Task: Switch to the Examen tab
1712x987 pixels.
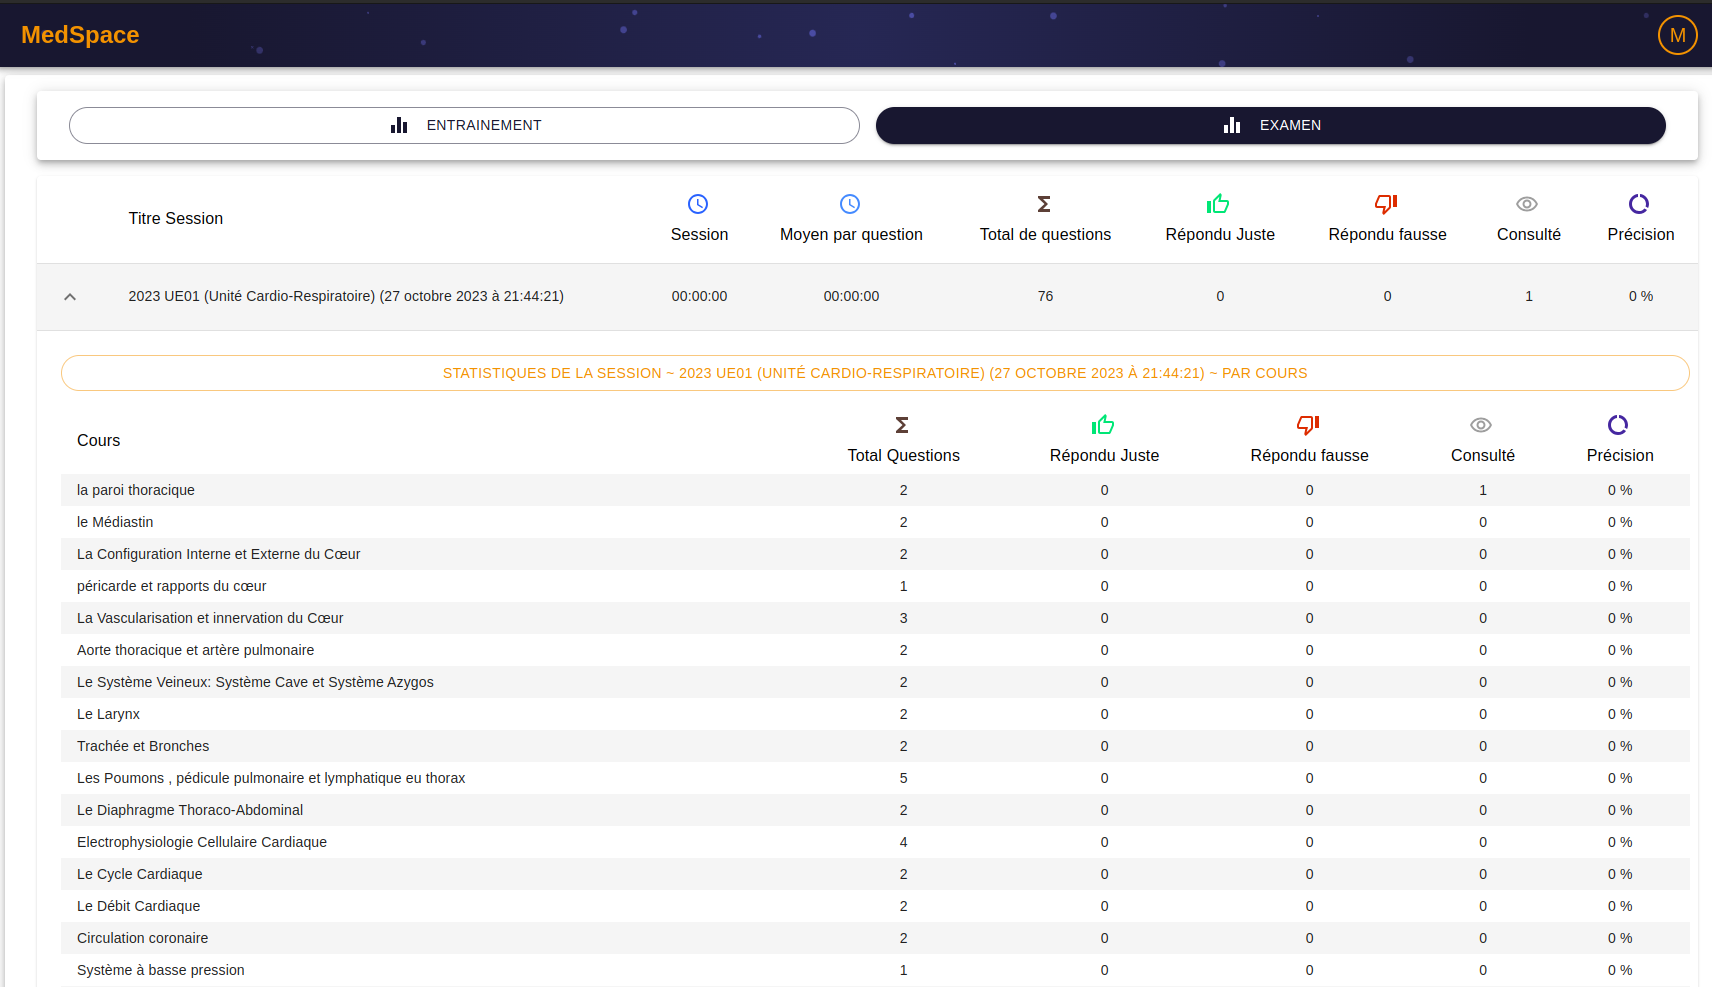Action: (1270, 125)
